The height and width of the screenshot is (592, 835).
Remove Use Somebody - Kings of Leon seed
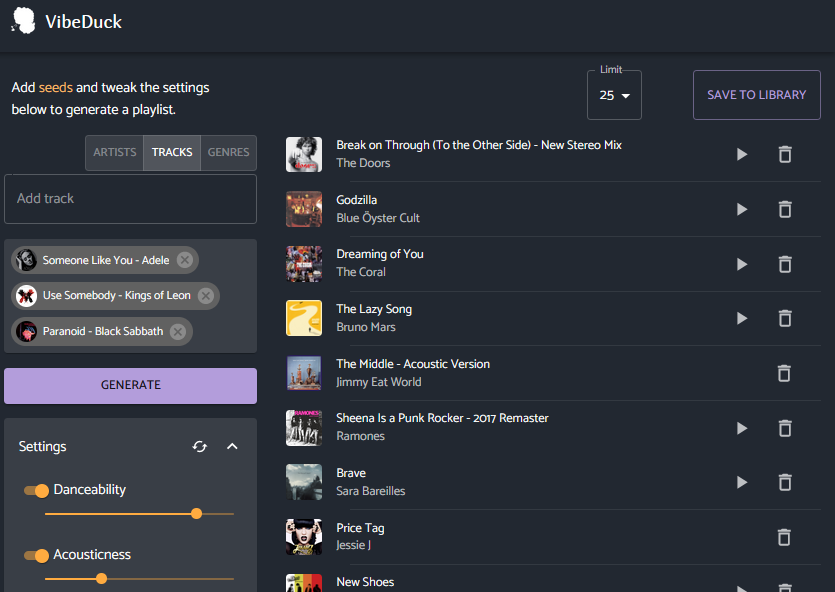point(206,296)
